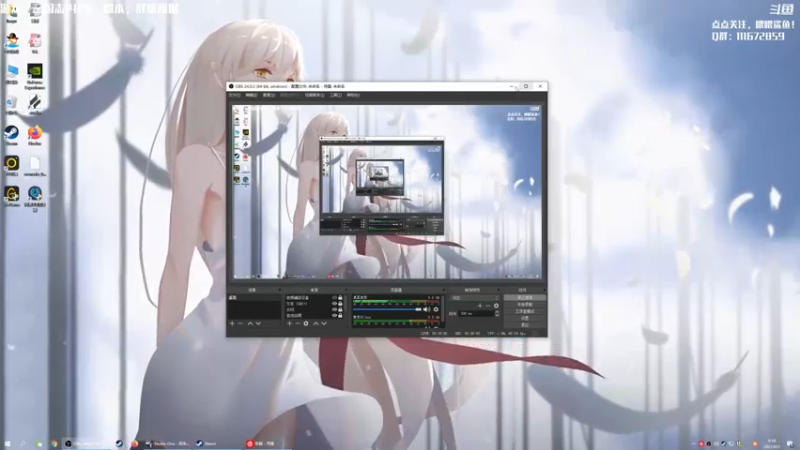The image size is (800, 450).
Task: Lock the 视频捕获设备 source
Action: [x=340, y=298]
